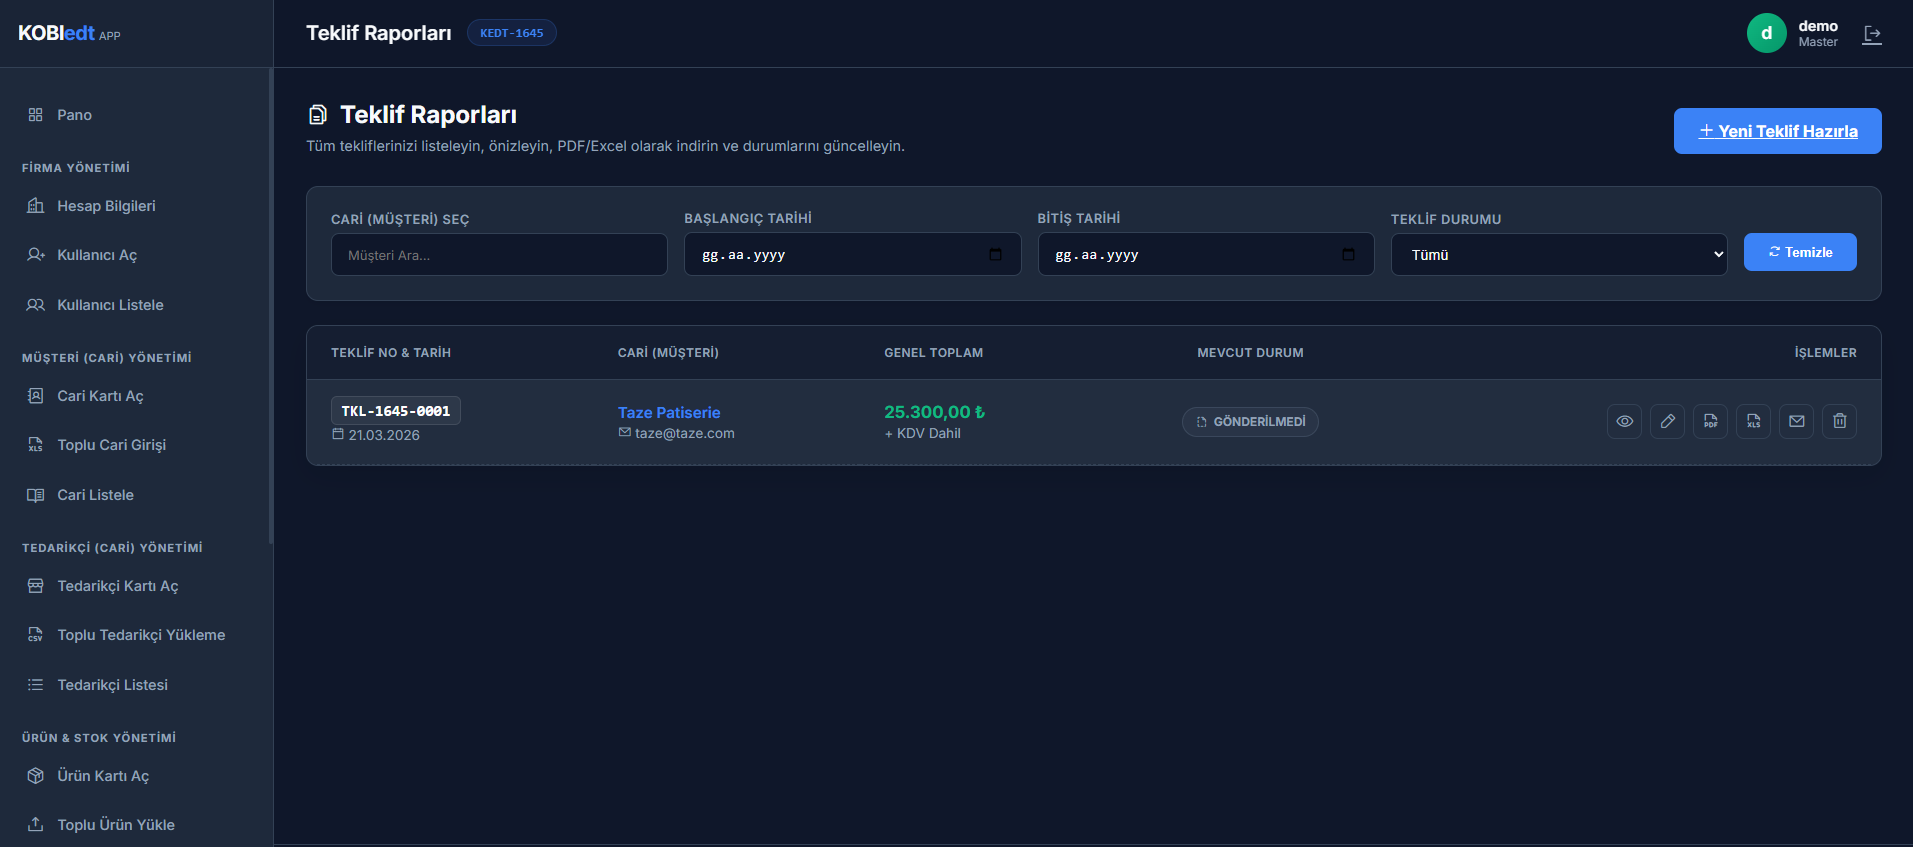Open Tedarikçi Listesi menu item
Screen dimensions: 1913x847
tap(112, 685)
